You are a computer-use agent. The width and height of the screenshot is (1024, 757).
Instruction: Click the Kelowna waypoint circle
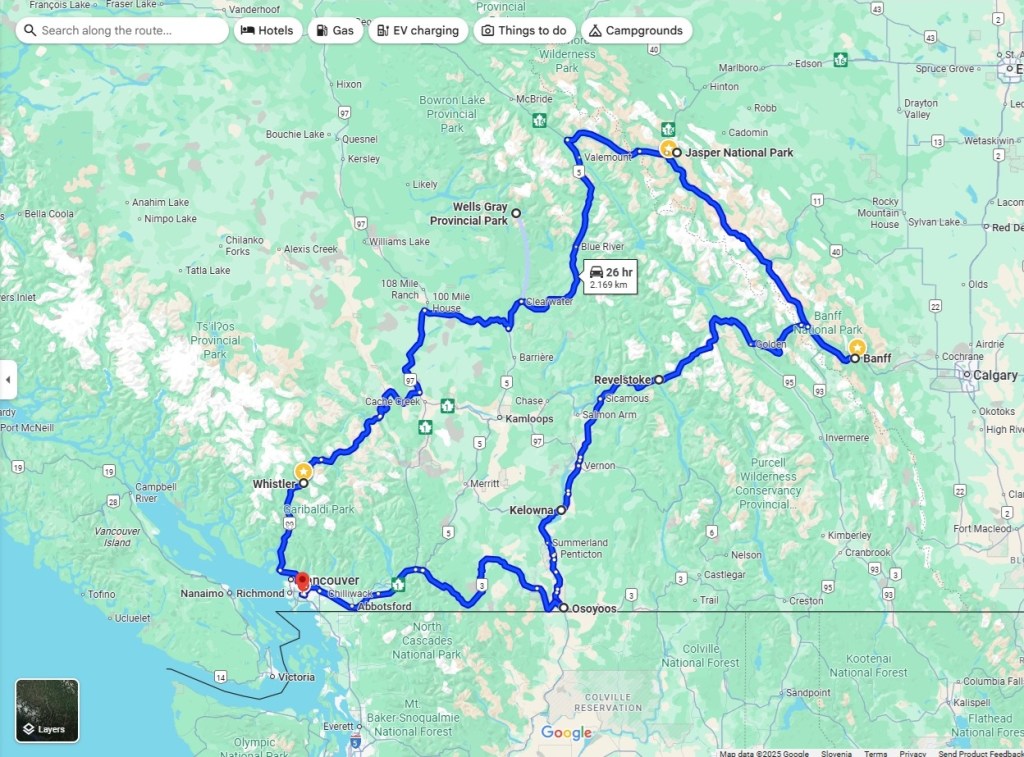pyautogui.click(x=561, y=509)
